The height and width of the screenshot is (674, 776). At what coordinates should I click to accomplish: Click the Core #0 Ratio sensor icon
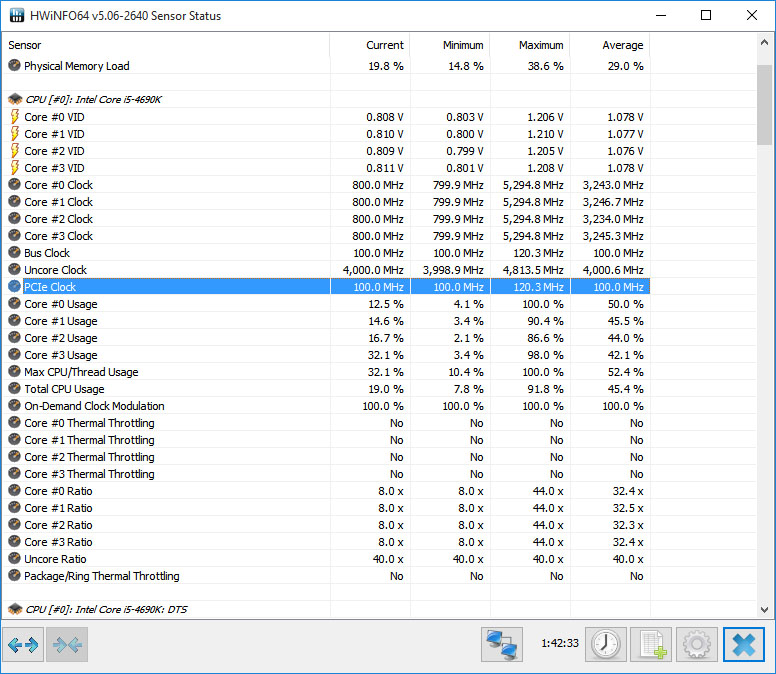click(x=15, y=490)
